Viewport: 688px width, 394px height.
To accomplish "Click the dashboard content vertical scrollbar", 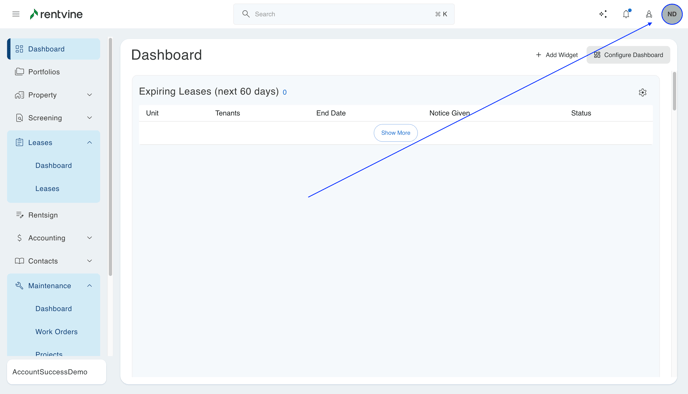I will click(x=674, y=91).
